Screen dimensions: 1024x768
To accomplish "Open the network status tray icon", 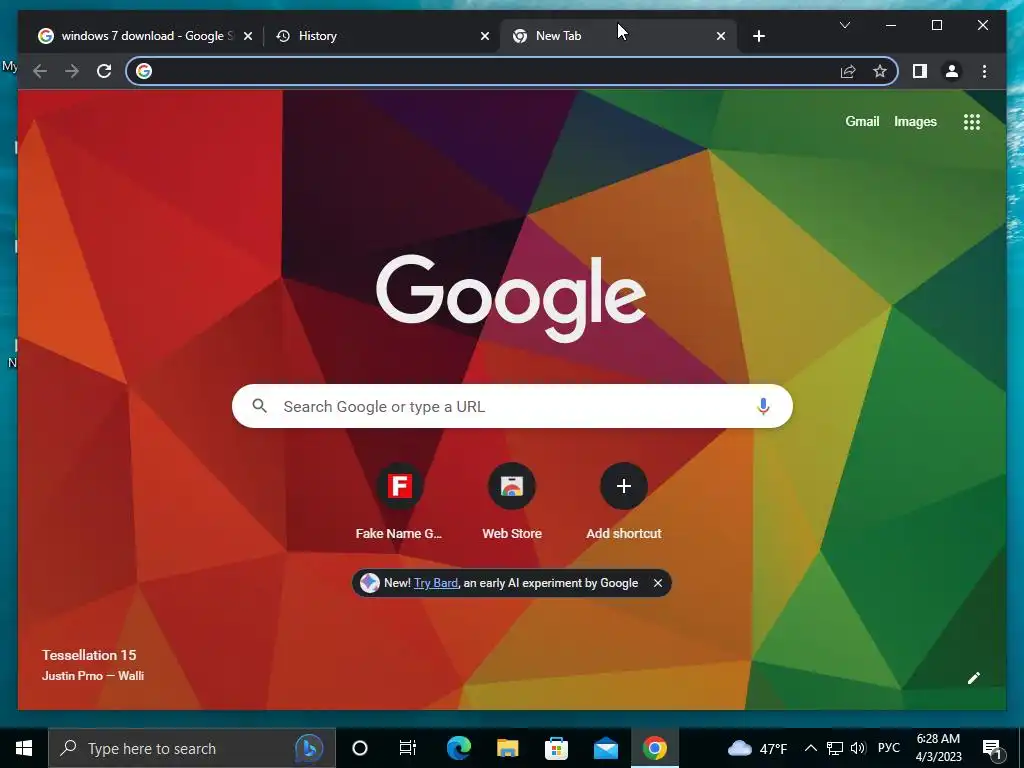I will [x=835, y=748].
